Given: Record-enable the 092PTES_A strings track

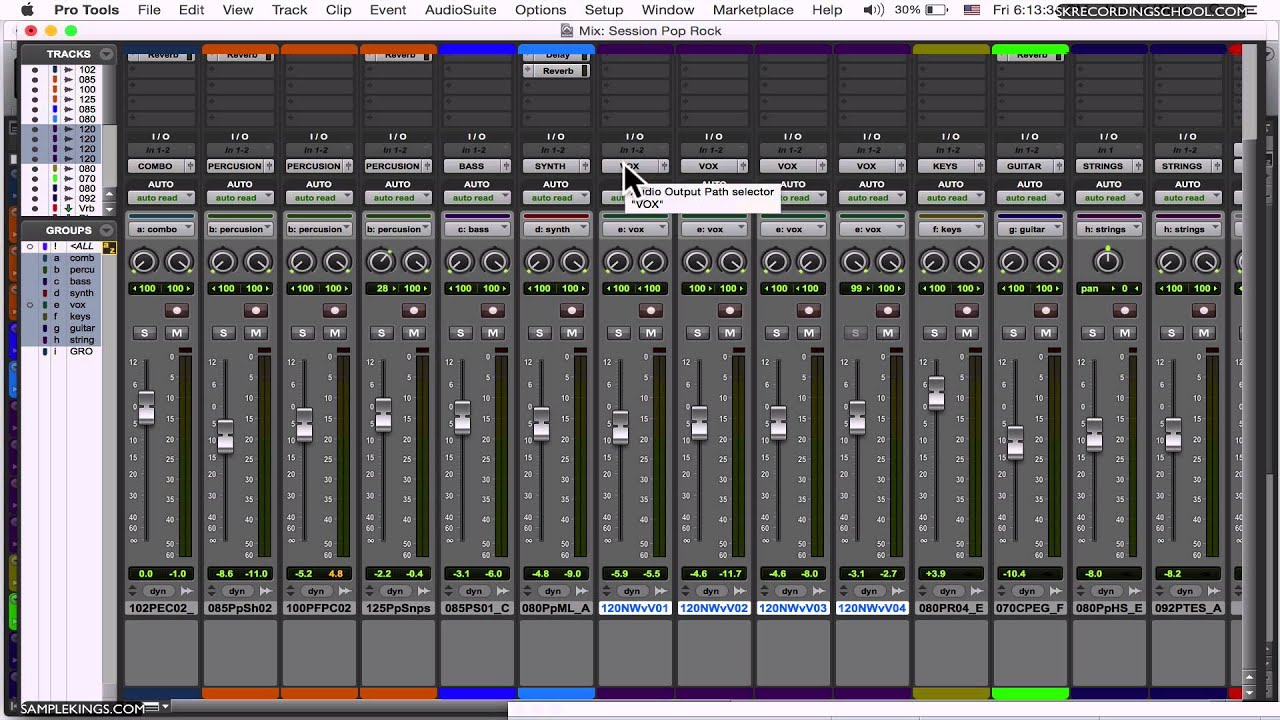Looking at the screenshot, I should 1204,311.
